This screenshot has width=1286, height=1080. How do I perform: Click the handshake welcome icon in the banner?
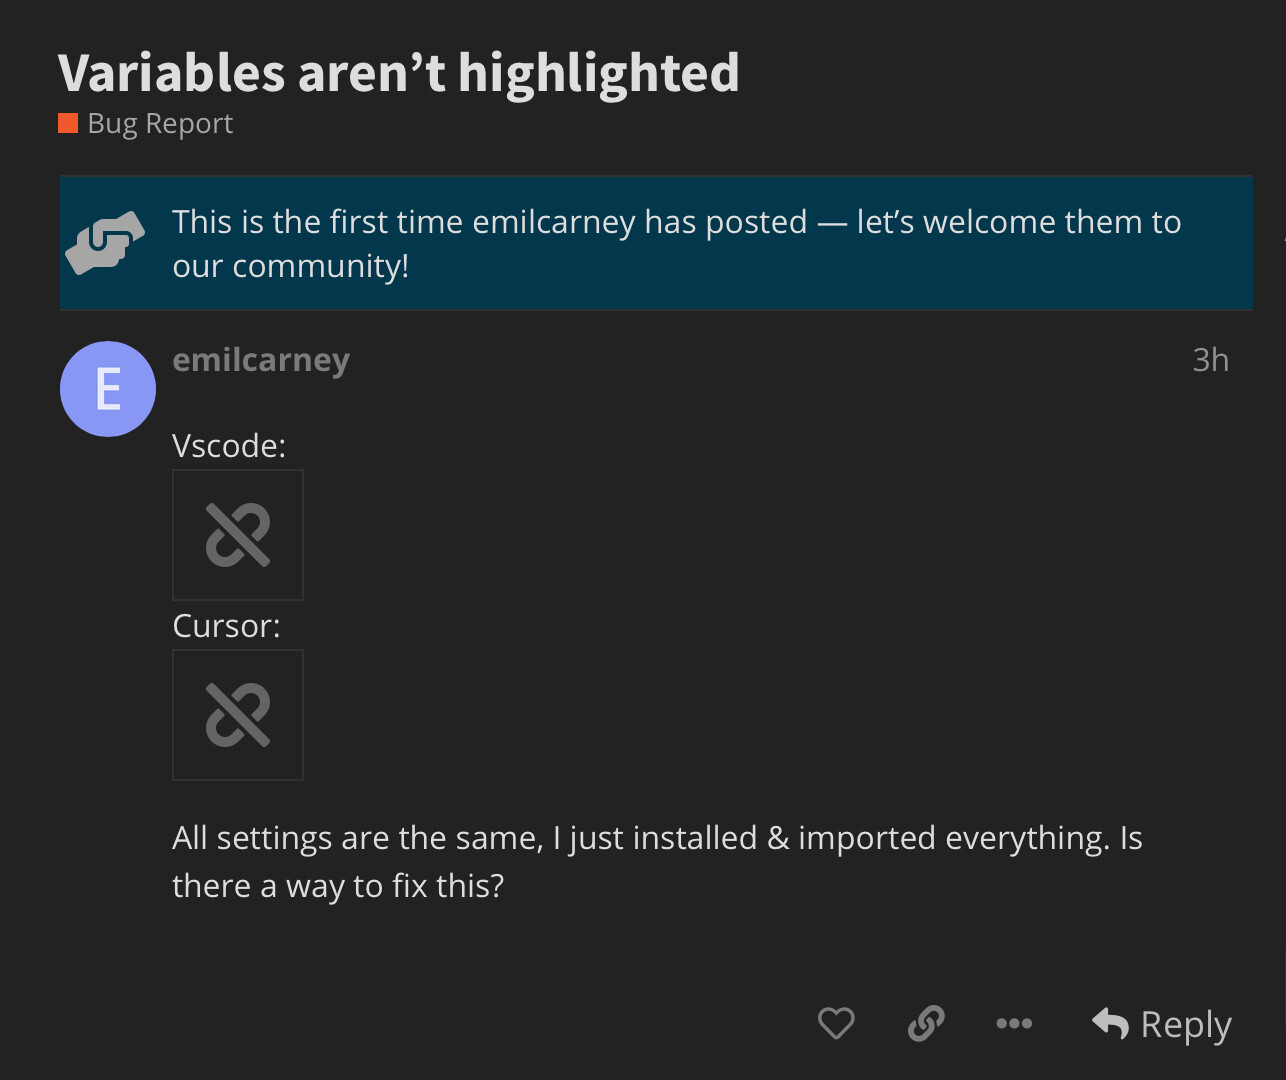click(105, 243)
